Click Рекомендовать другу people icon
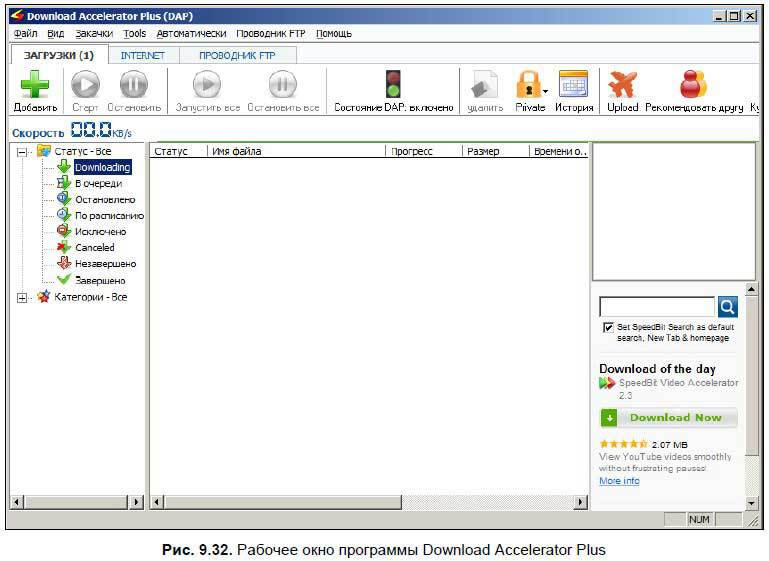Viewport: 769px width, 561px height. [693, 86]
